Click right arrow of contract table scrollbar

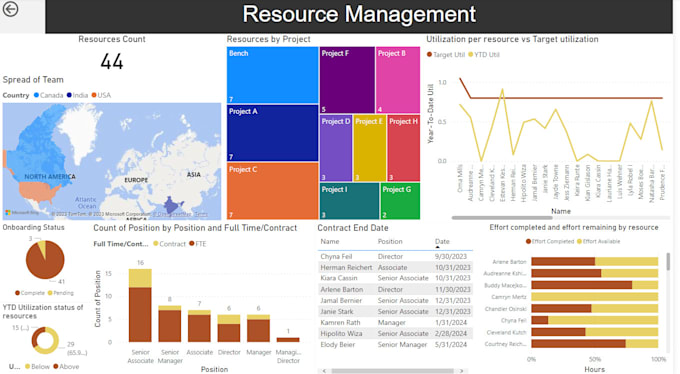[461, 371]
